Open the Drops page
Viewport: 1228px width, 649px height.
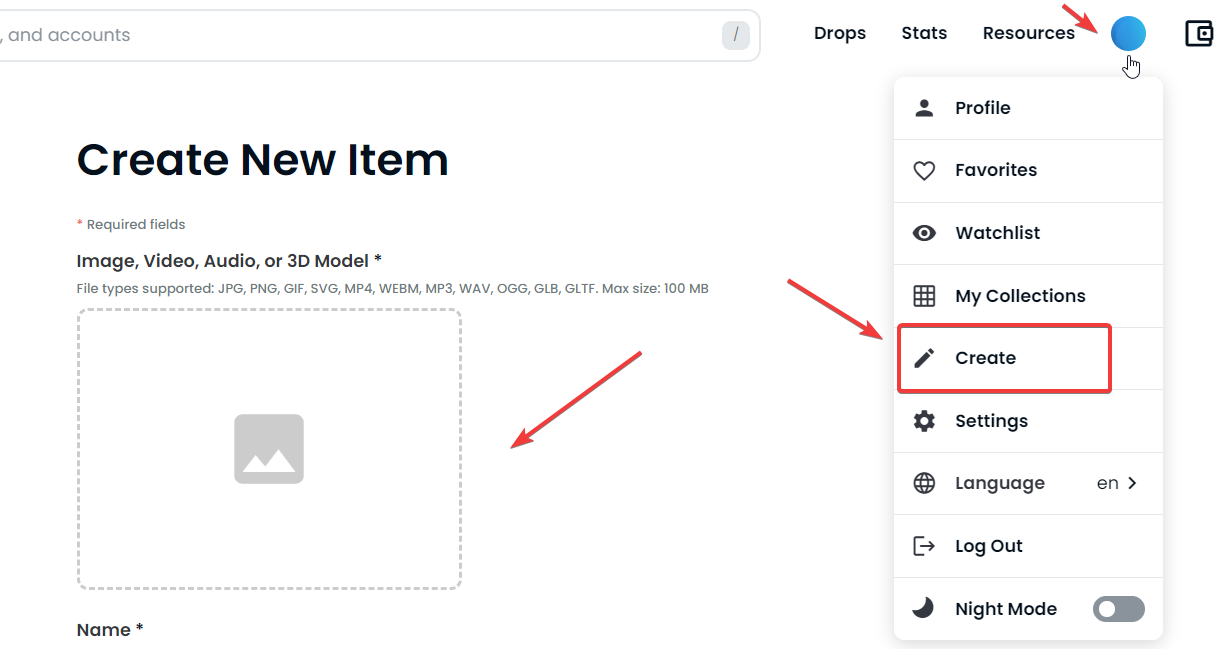coord(839,33)
